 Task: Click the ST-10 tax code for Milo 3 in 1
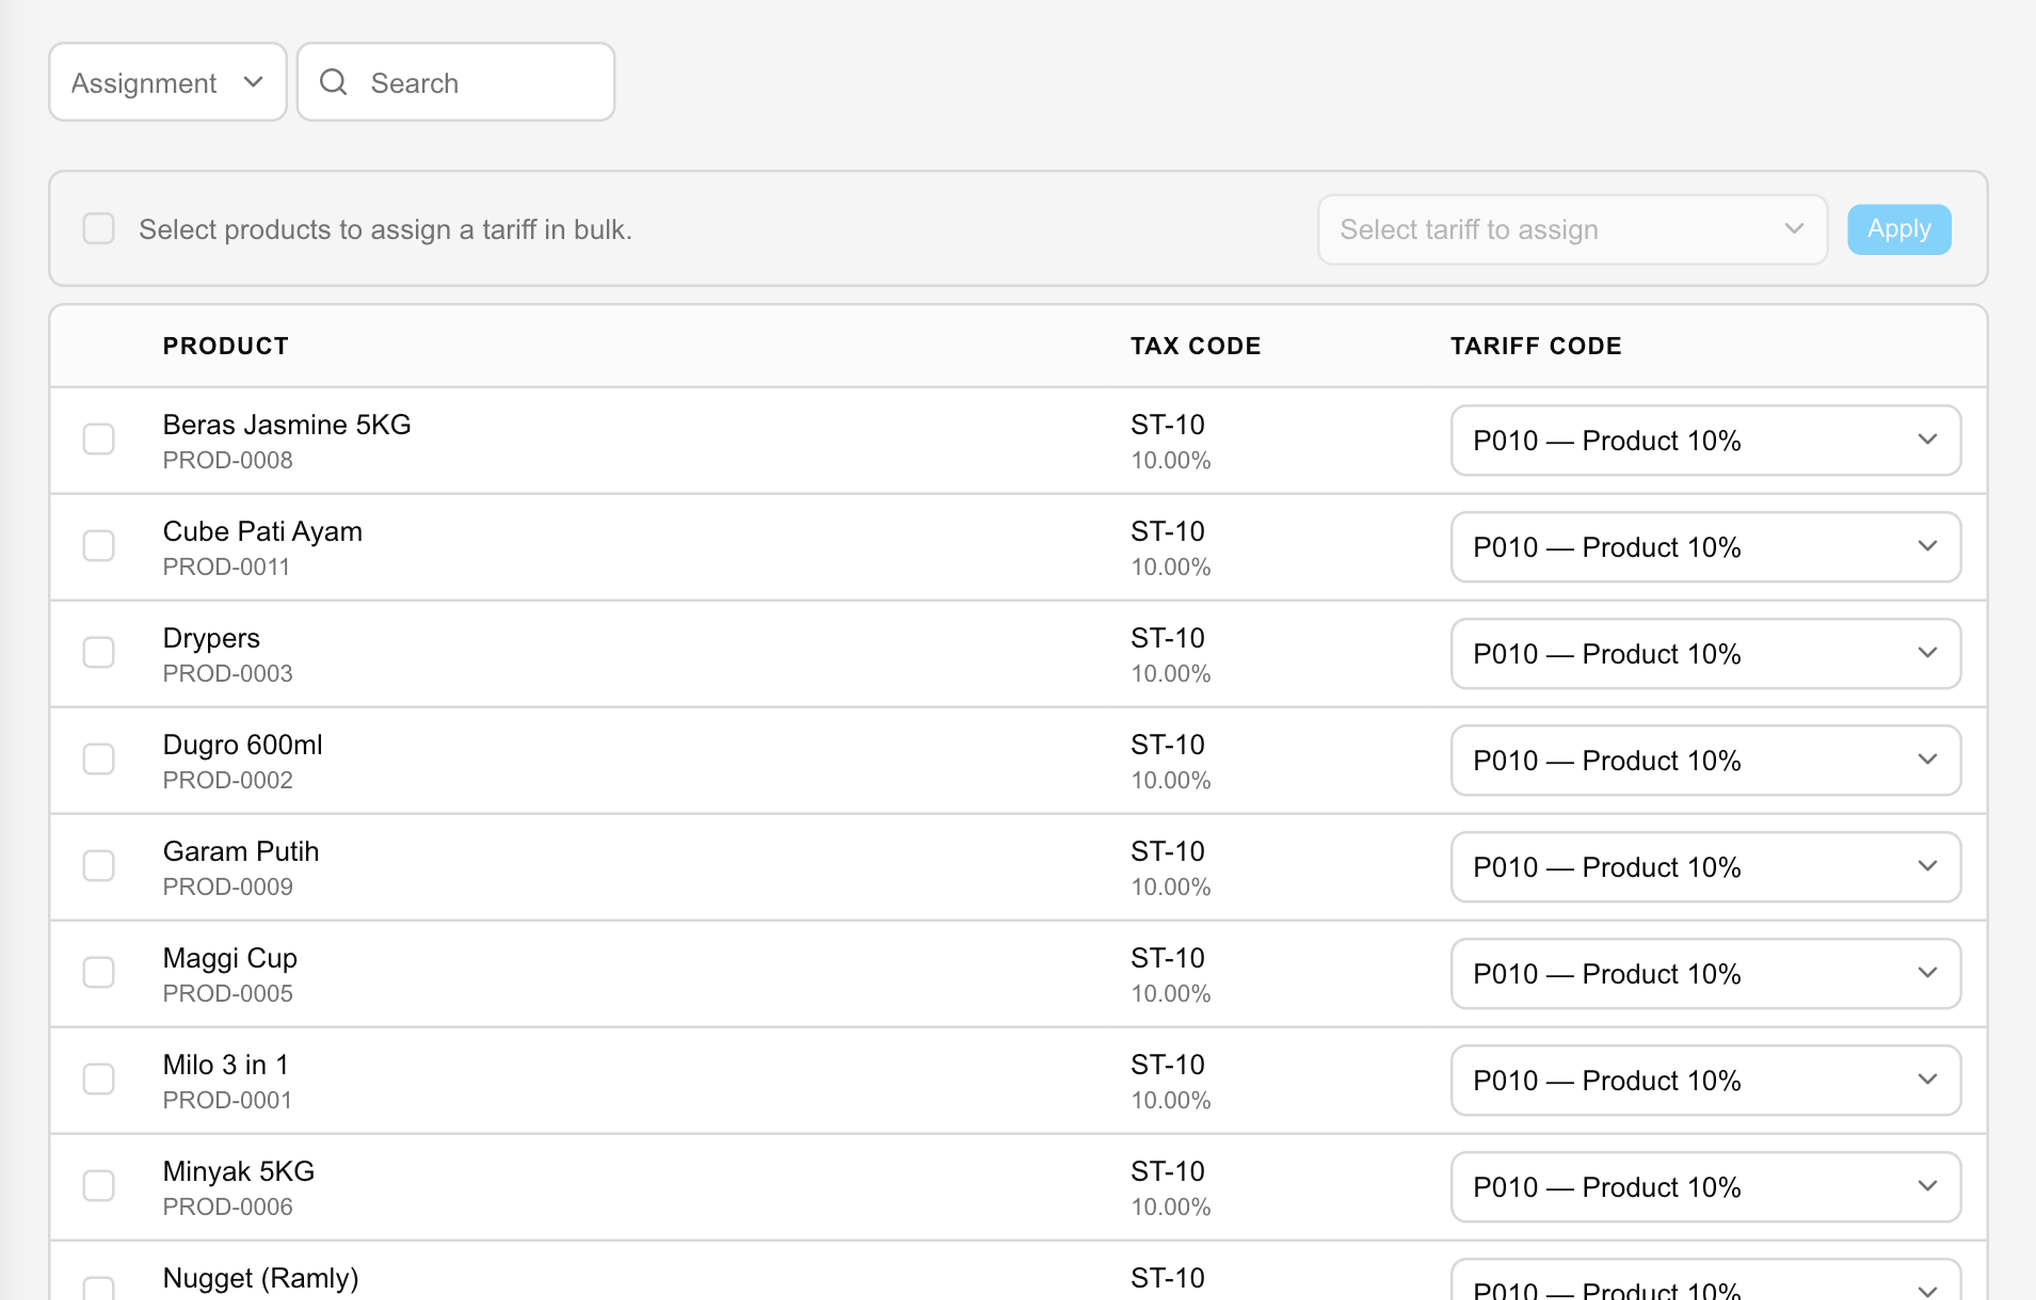pos(1168,1065)
